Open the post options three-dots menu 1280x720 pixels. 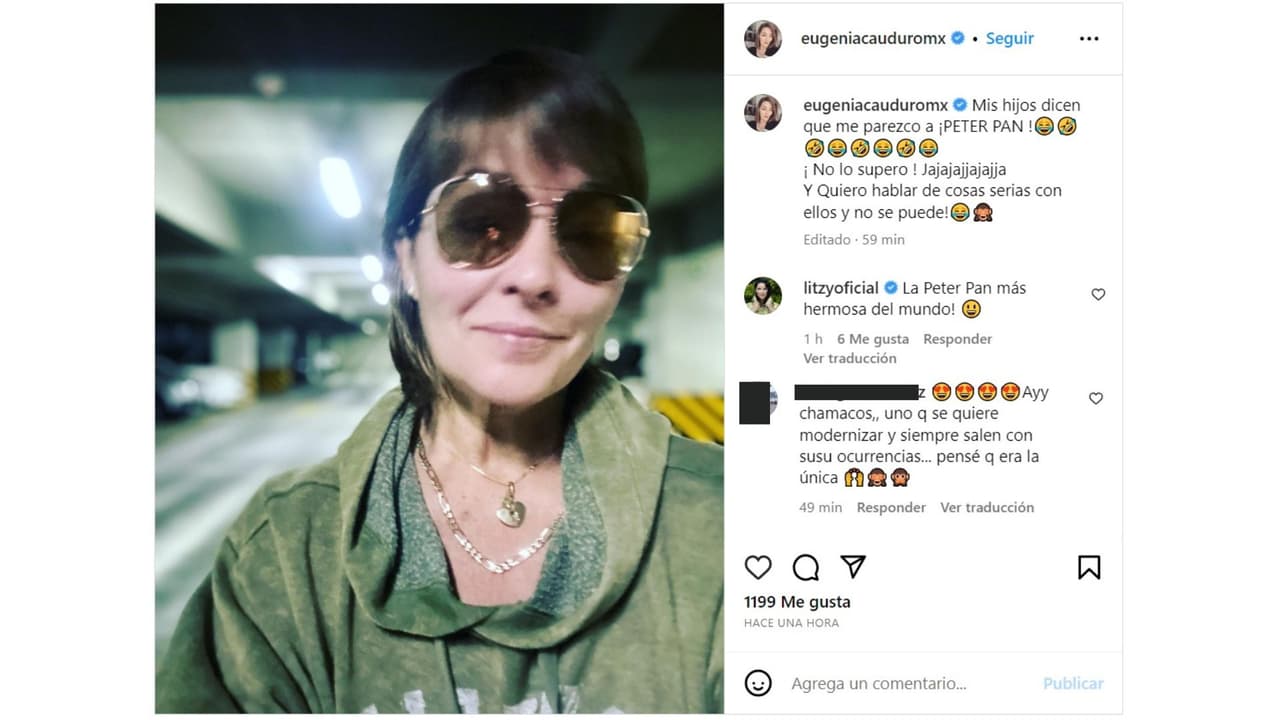1089,38
